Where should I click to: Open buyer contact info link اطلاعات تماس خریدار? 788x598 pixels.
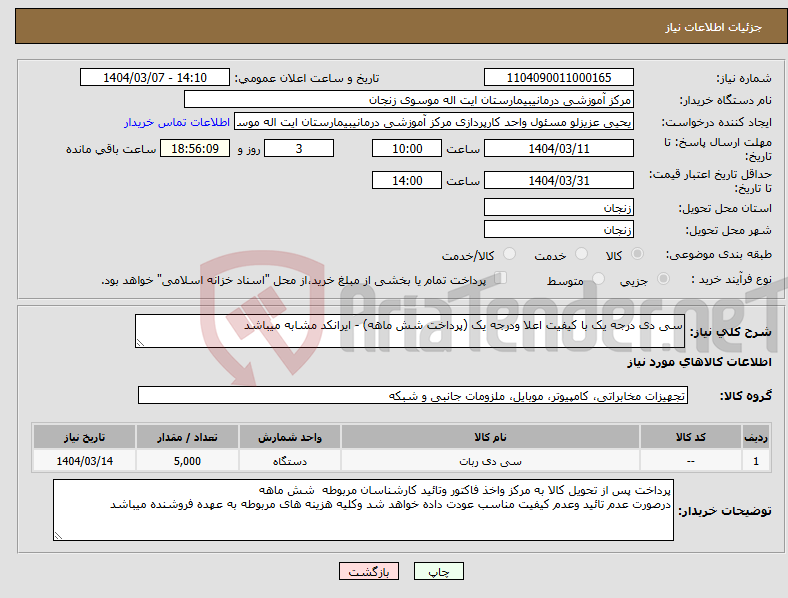pos(177,122)
